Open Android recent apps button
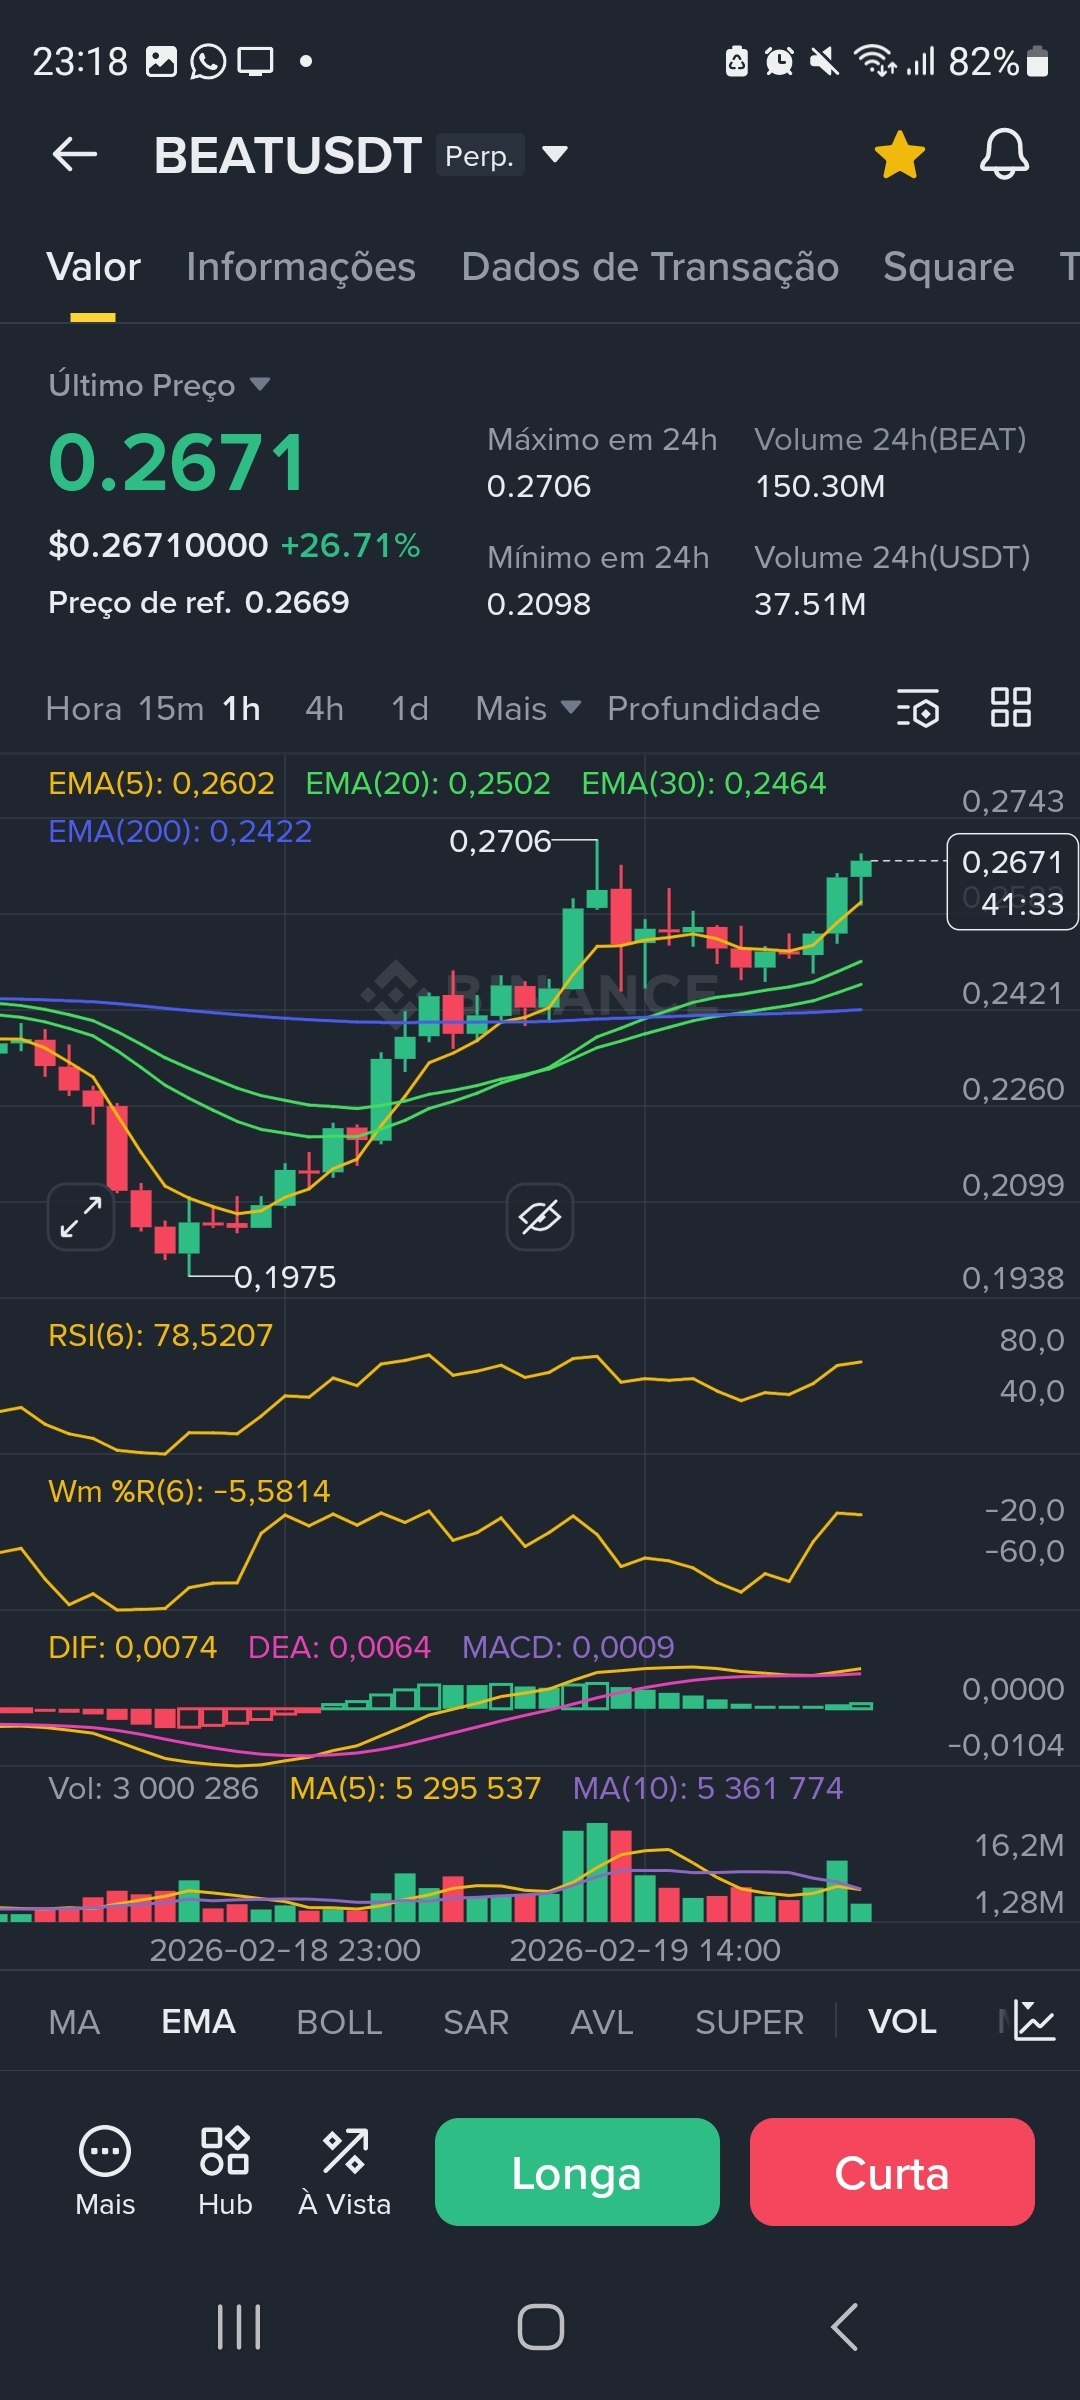 (239, 2327)
